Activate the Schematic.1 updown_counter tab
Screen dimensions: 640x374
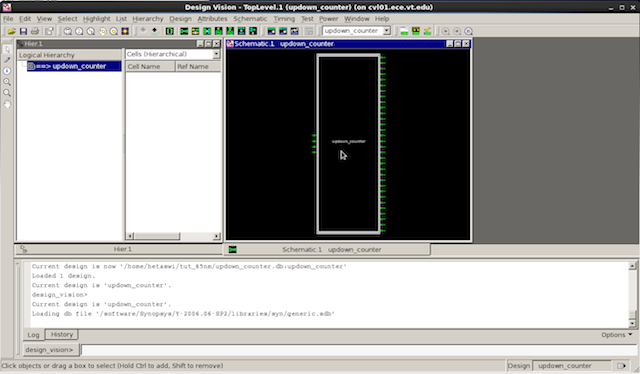327,249
